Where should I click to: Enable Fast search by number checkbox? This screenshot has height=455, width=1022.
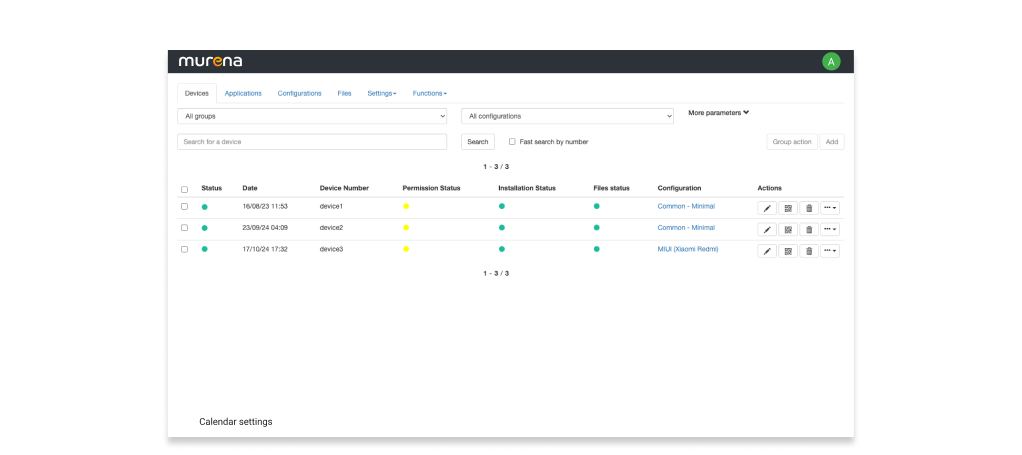pyautogui.click(x=512, y=142)
